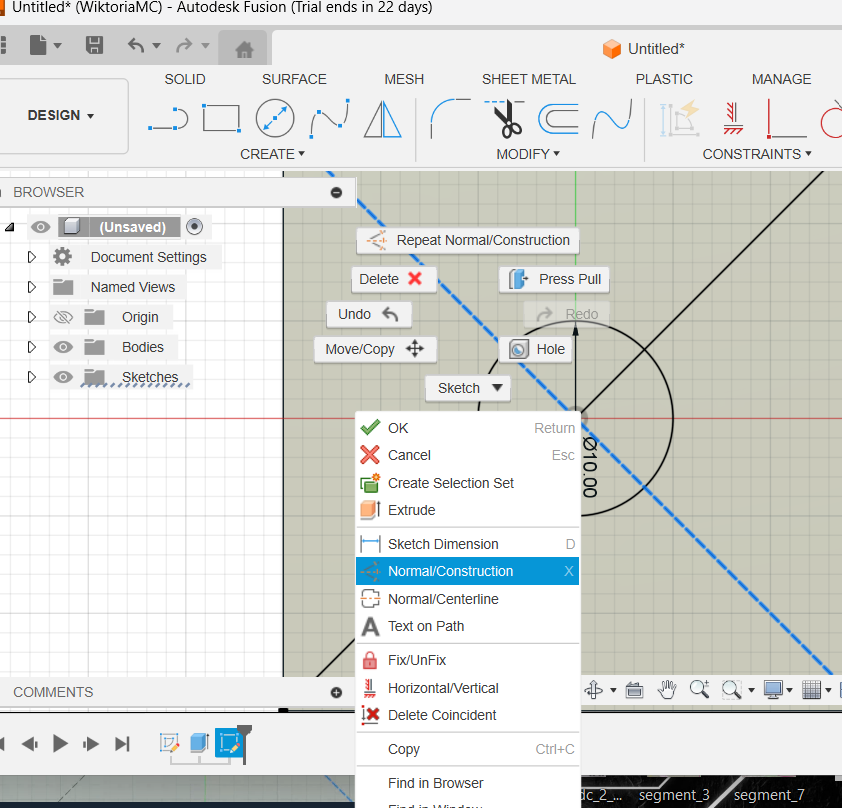The height and width of the screenshot is (808, 842).
Task: Open the File menu dropdown
Action: (x=46, y=45)
